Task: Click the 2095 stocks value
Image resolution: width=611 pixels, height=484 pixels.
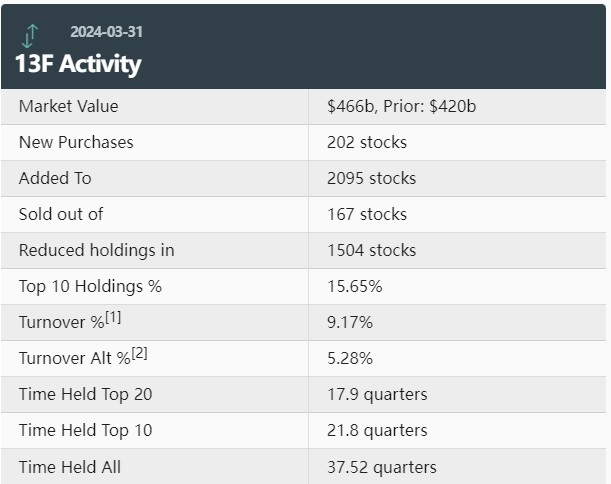Action: pos(371,178)
